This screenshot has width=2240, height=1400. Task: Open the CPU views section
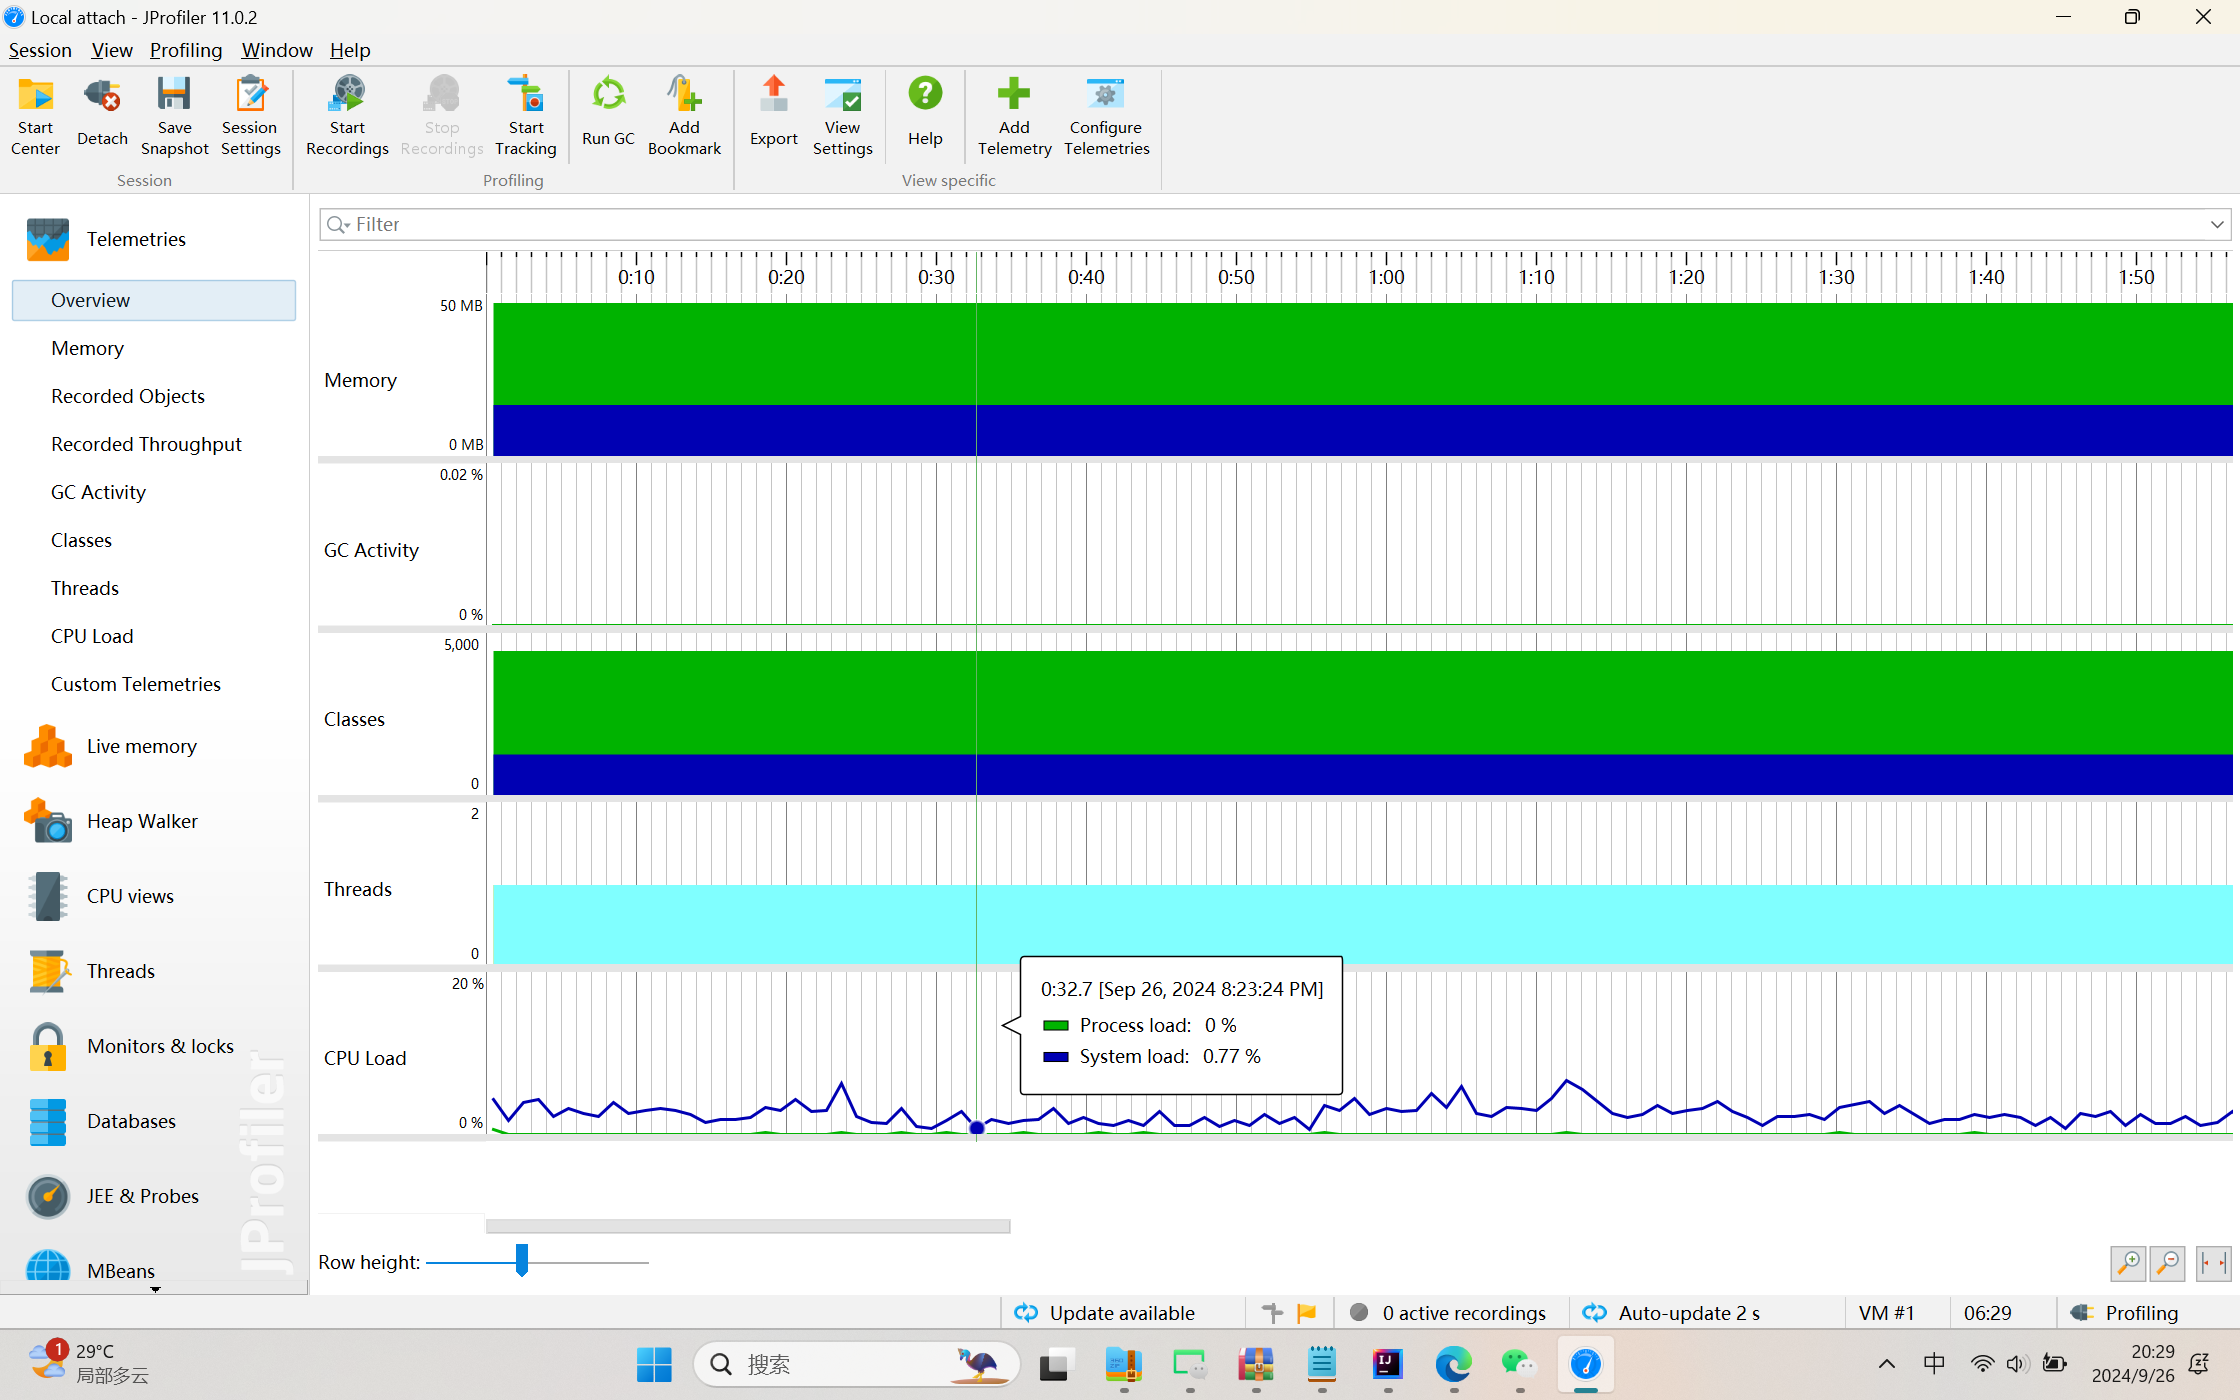point(130,896)
